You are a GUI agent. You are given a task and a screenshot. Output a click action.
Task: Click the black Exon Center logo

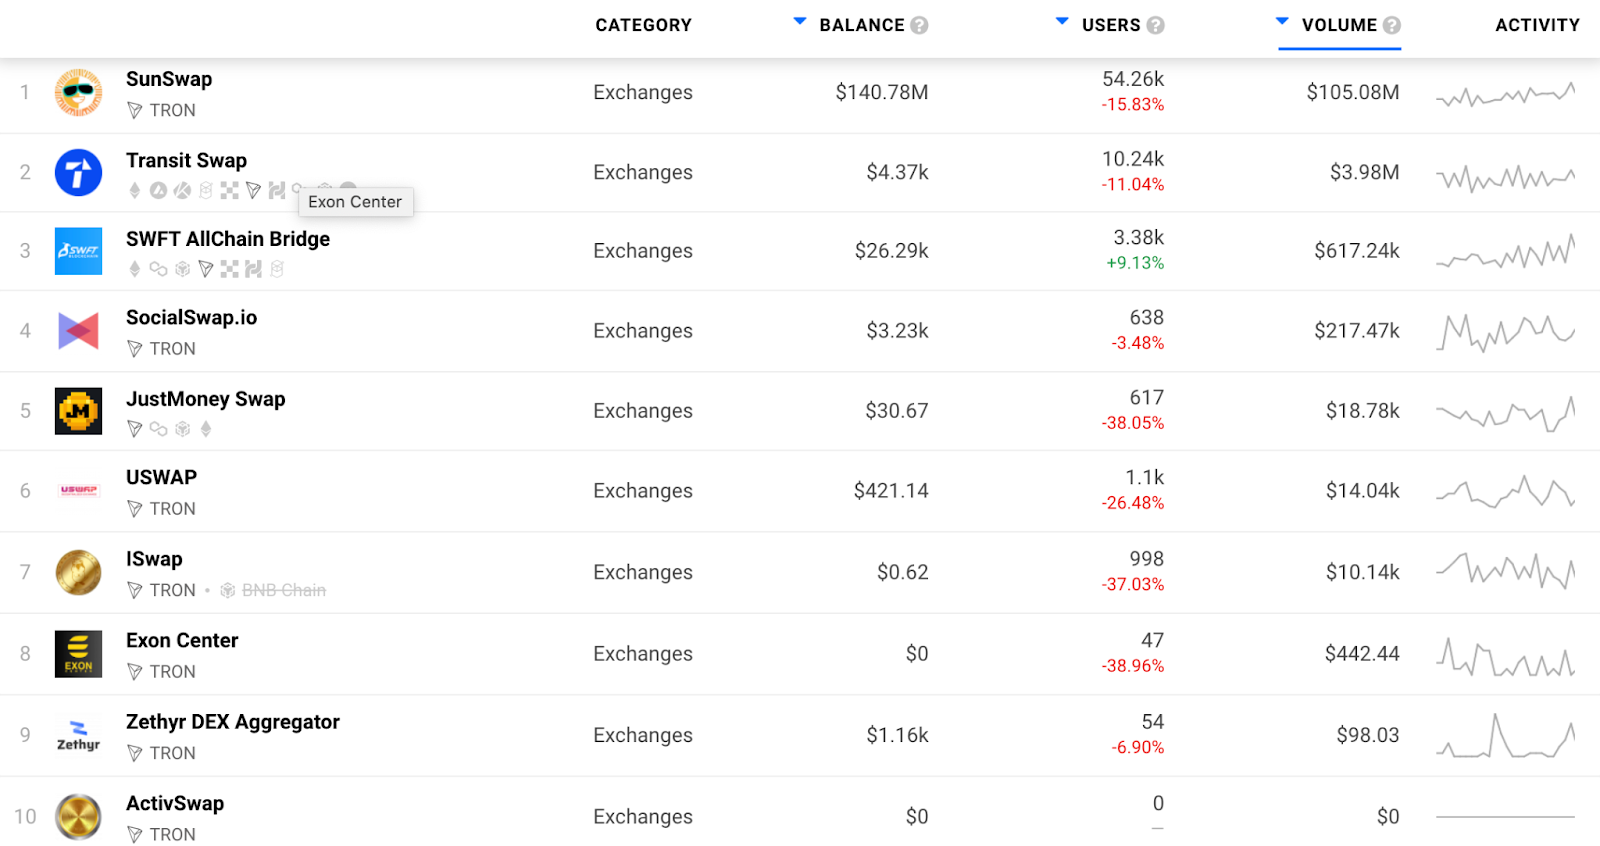click(x=78, y=654)
